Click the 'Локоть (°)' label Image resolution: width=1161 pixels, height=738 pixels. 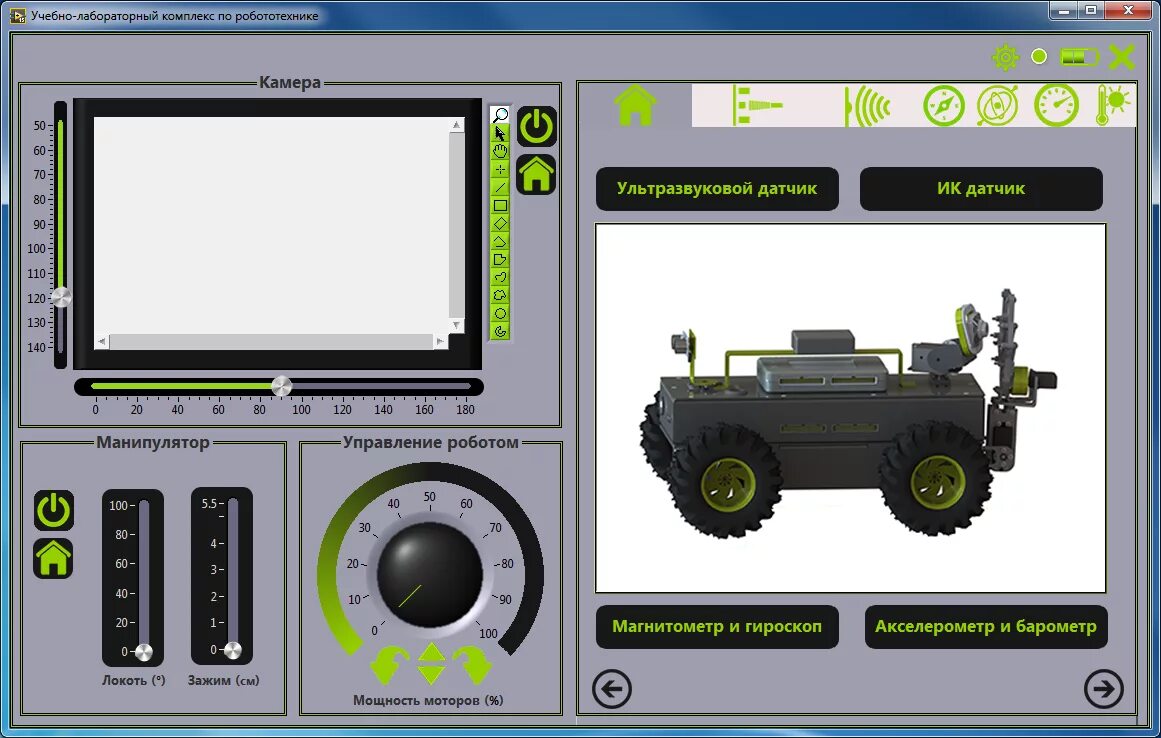click(134, 680)
